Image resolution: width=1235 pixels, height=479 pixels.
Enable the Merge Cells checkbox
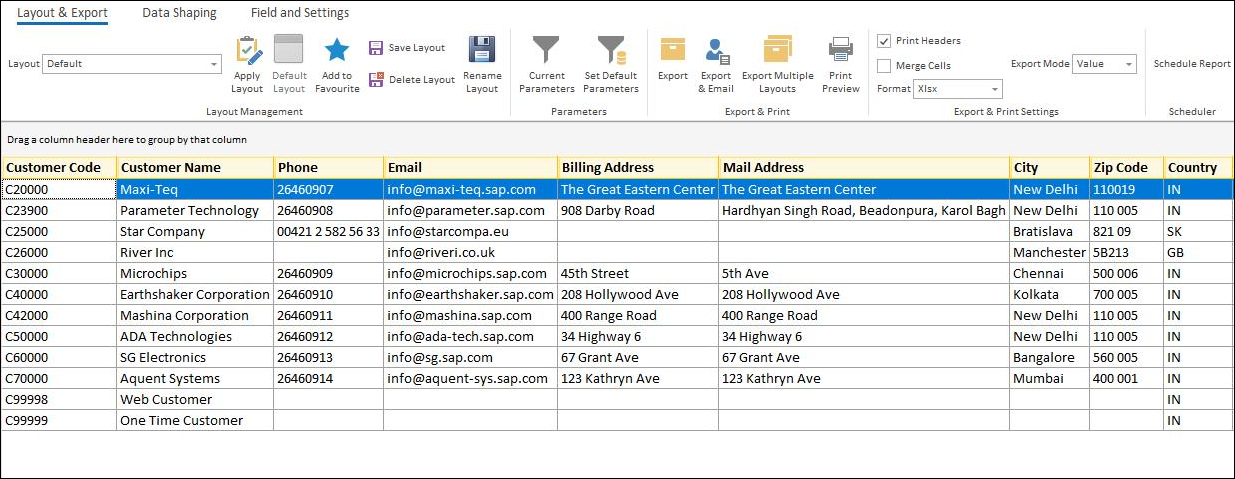(x=884, y=66)
